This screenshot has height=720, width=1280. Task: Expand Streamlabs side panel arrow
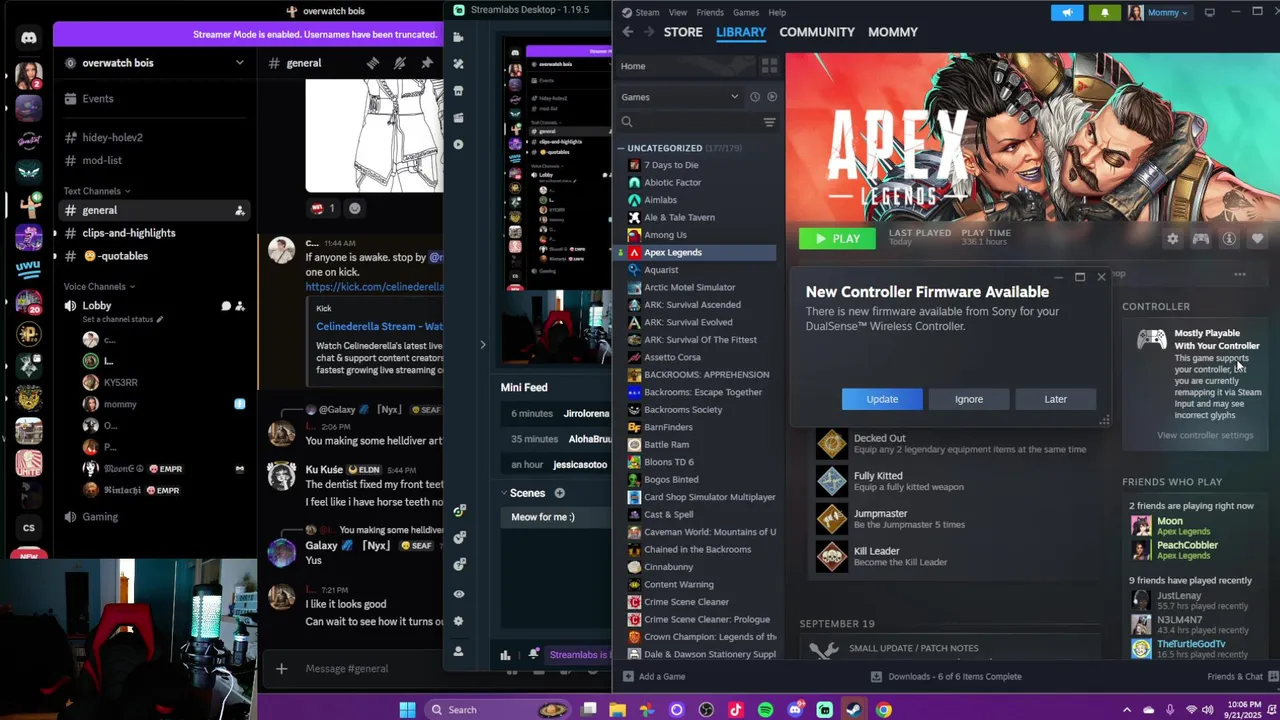tap(482, 345)
